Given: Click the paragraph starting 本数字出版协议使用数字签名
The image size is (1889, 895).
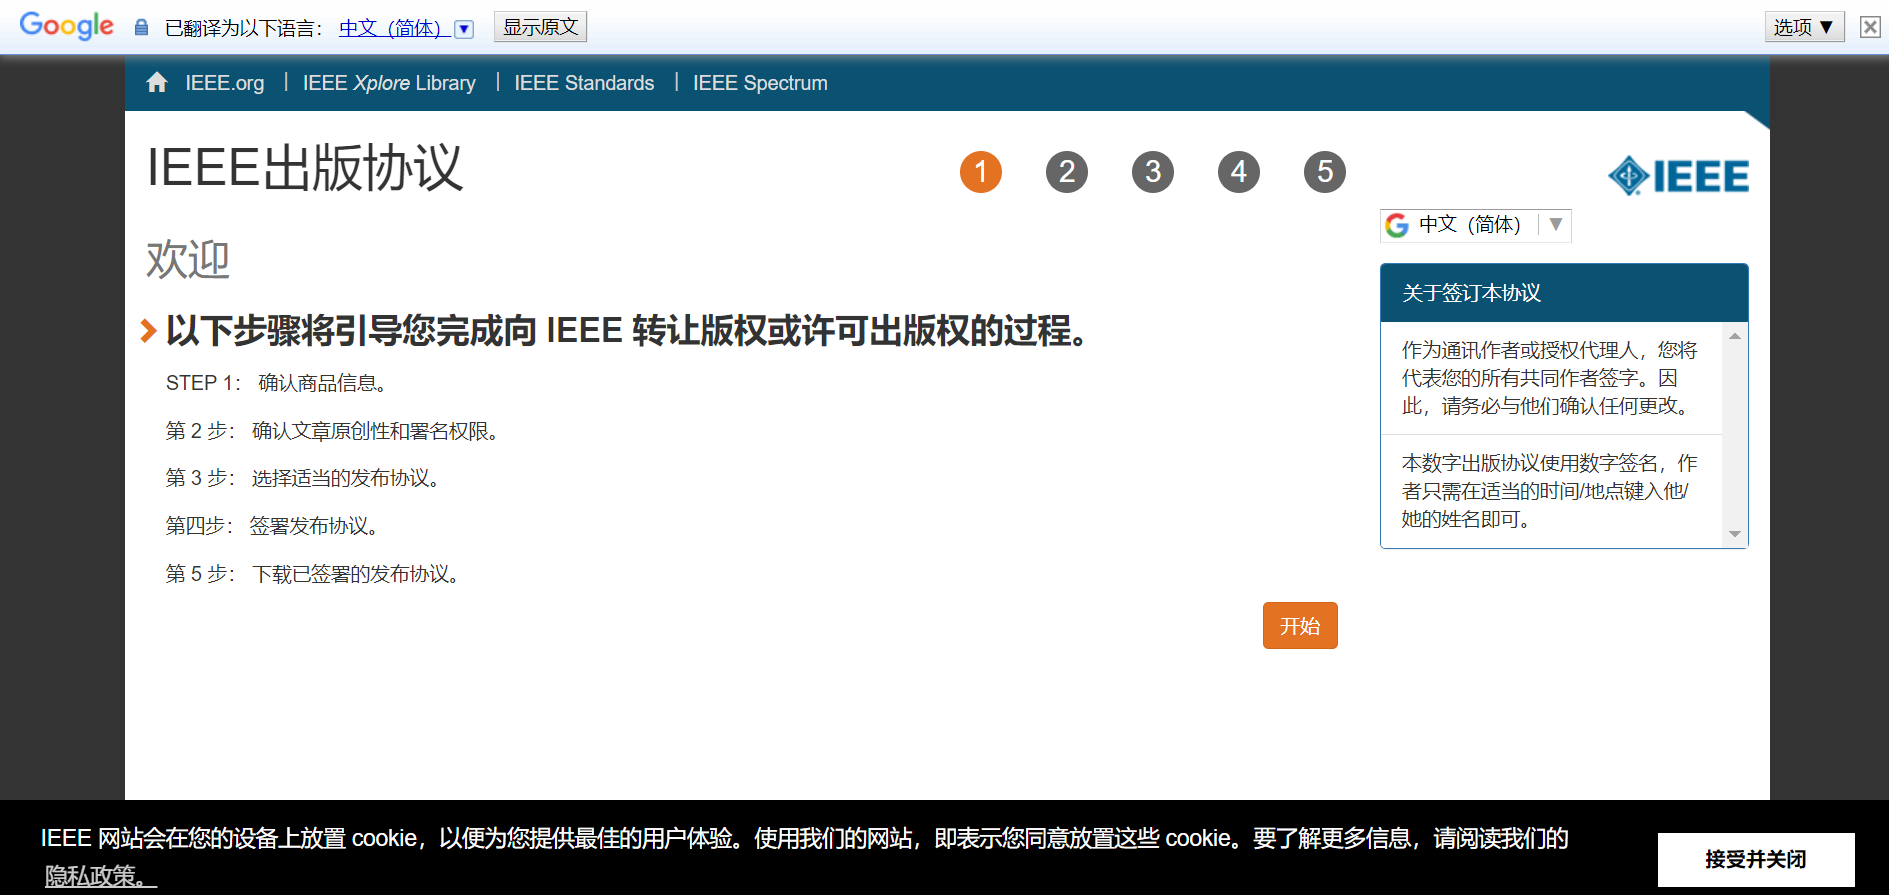Looking at the screenshot, I should click(1550, 491).
